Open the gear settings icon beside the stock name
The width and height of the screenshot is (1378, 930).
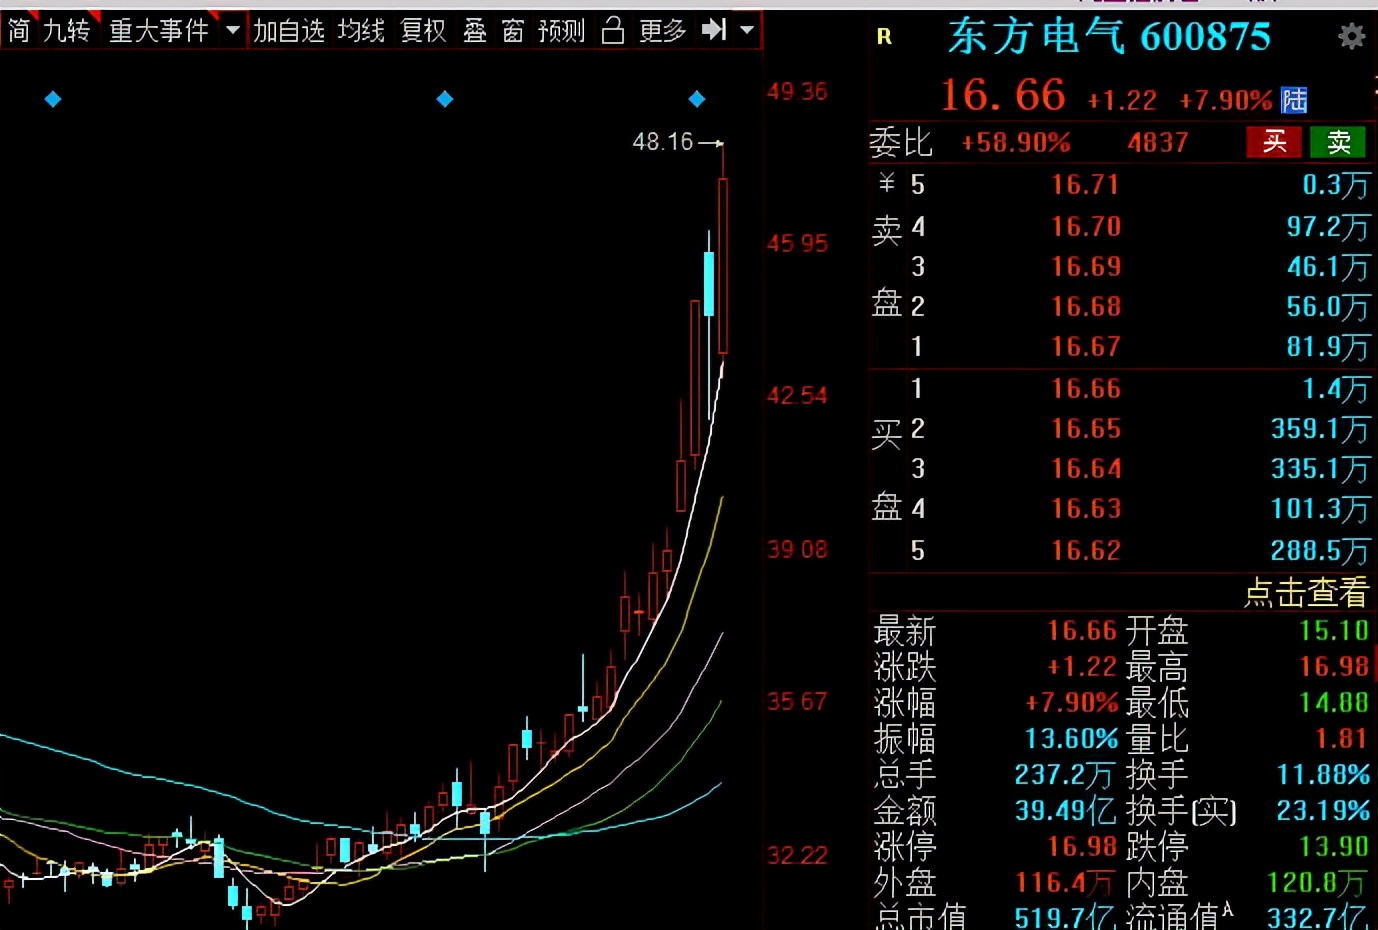coord(1352,37)
